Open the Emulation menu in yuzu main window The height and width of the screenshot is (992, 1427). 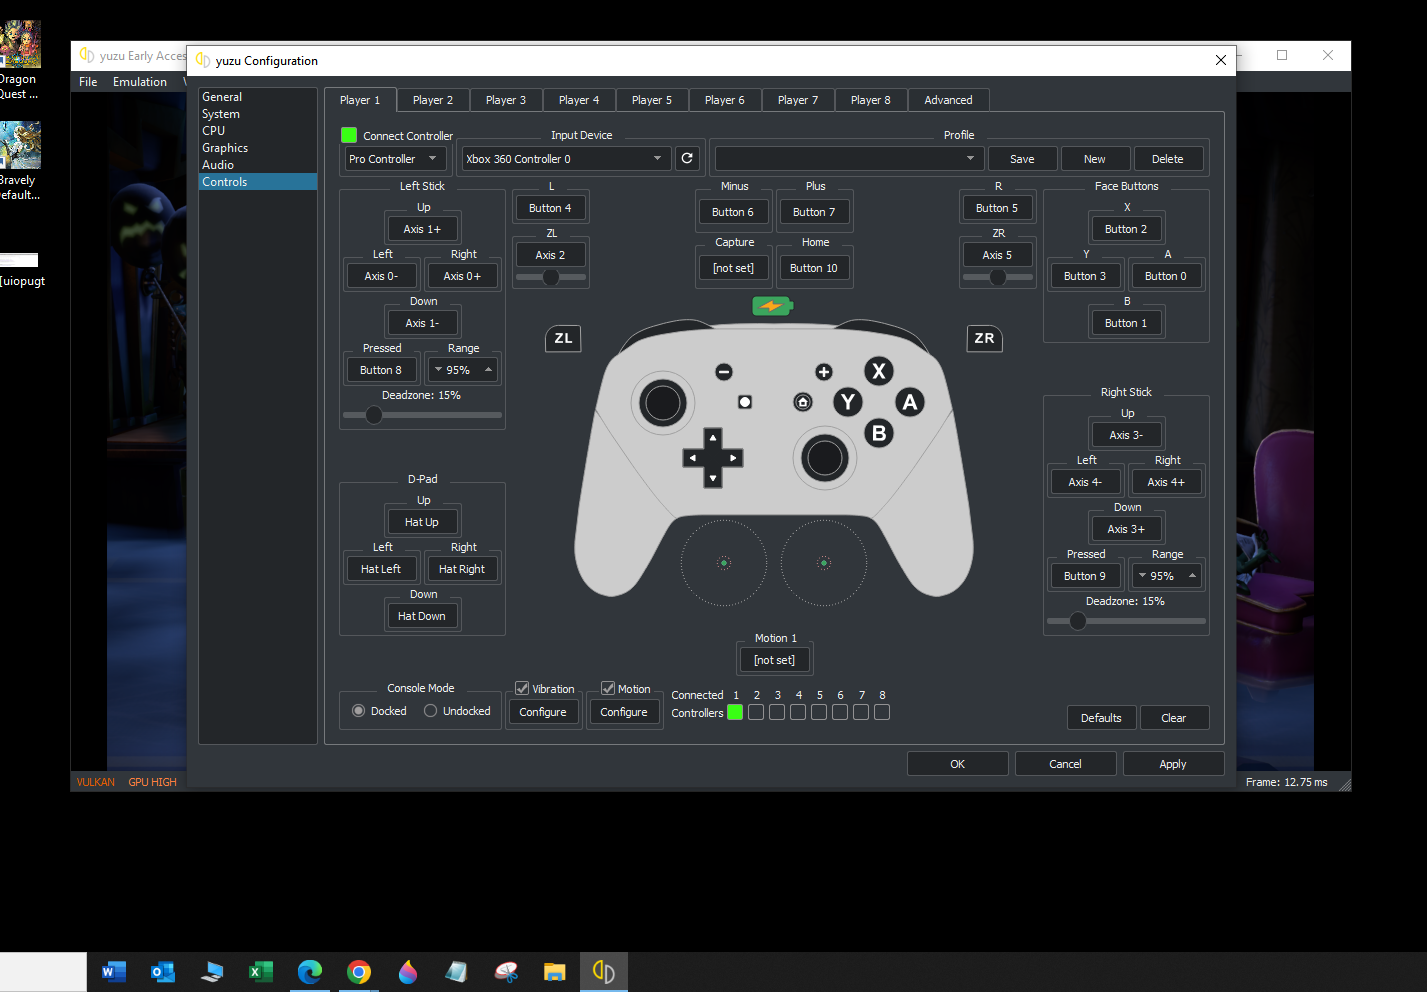pyautogui.click(x=140, y=82)
